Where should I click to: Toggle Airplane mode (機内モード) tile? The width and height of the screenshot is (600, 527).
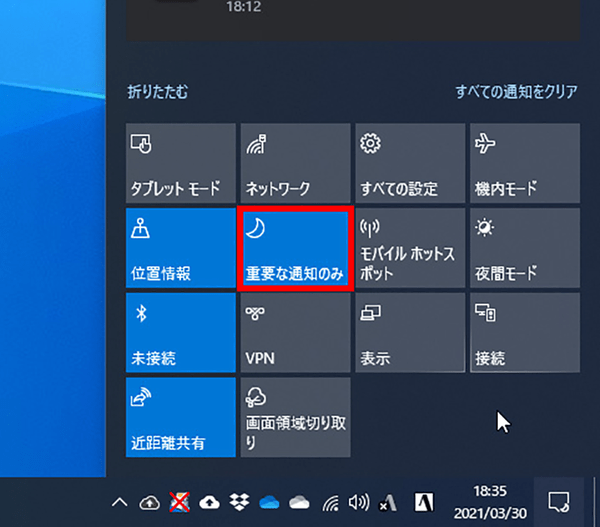(x=525, y=163)
